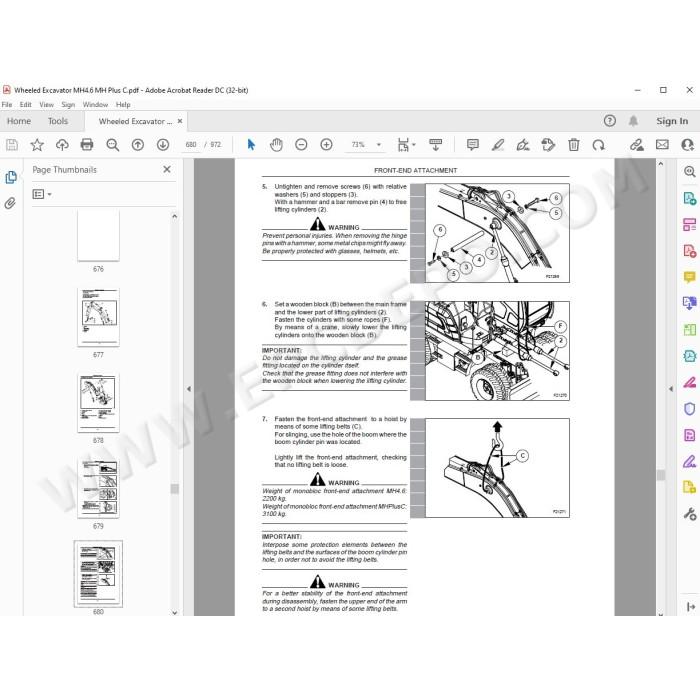Select page 676 thumbnail

(98, 236)
